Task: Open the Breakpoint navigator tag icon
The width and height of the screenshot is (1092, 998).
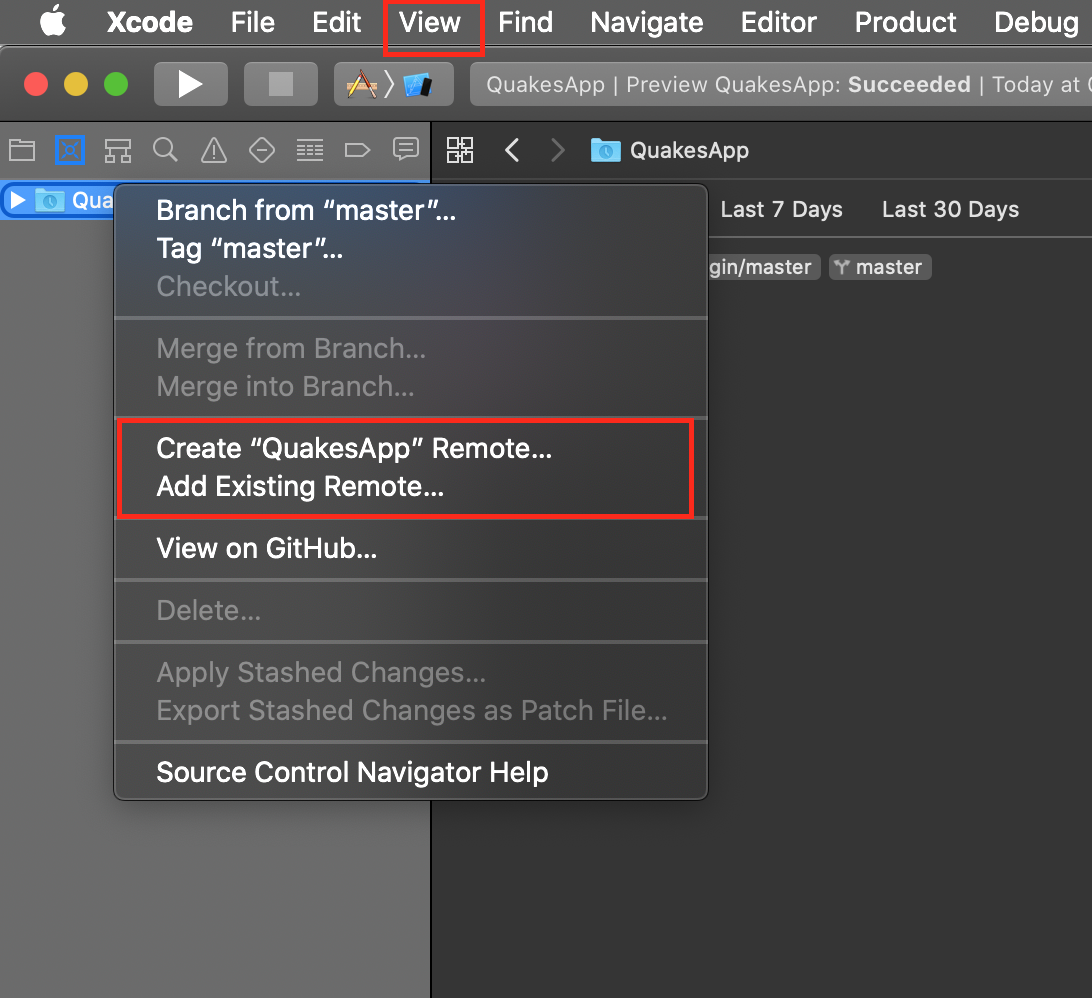Action: 357,150
